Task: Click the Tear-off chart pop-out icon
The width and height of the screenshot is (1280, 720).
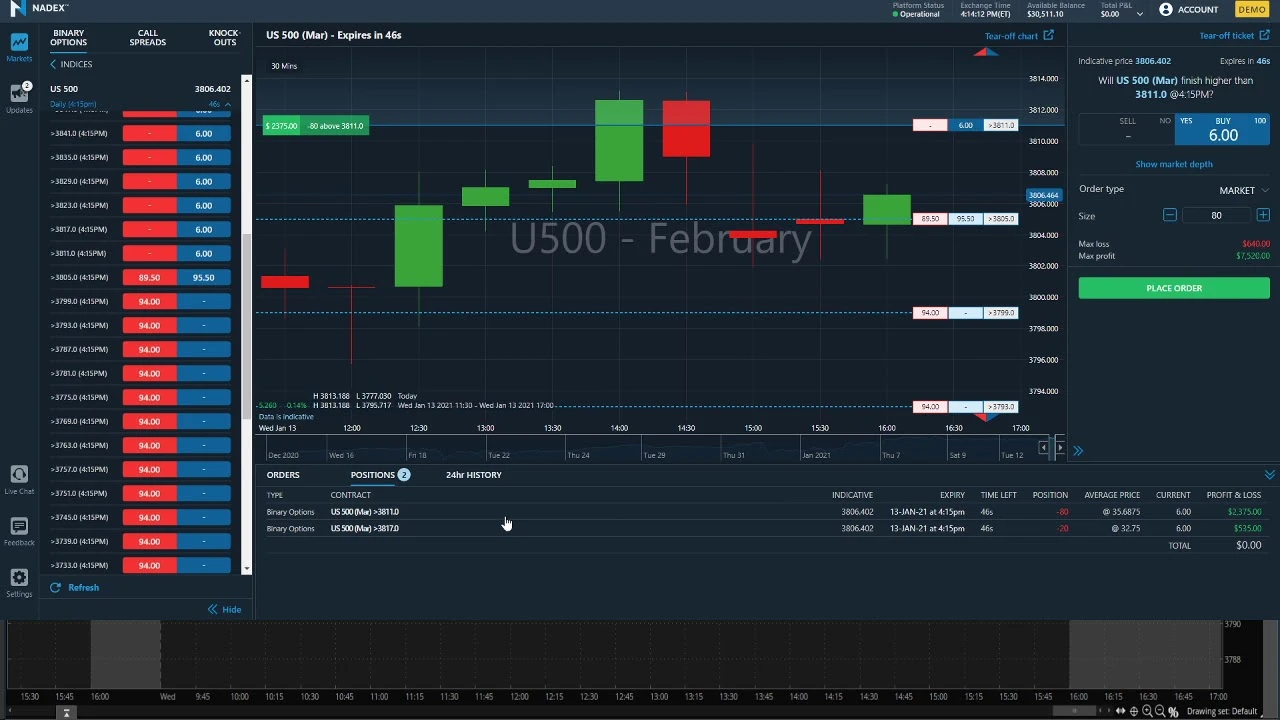Action: coord(1048,36)
